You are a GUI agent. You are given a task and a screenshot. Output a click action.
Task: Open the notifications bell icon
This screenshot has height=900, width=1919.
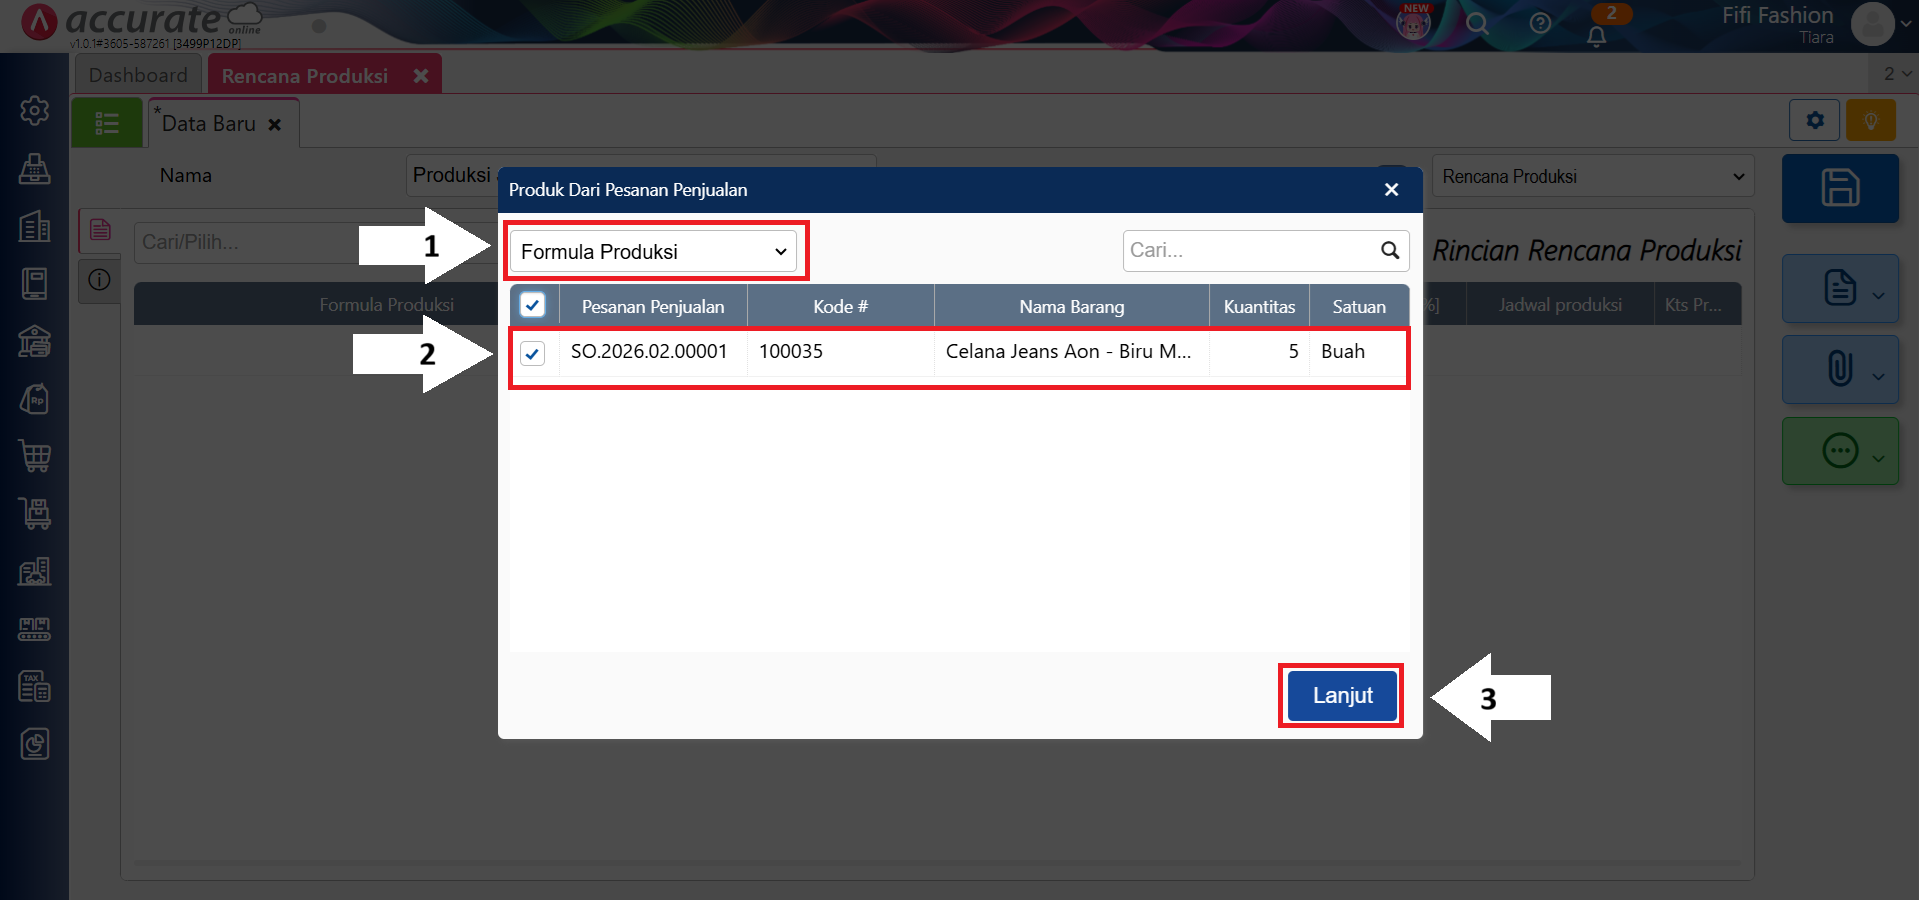[x=1597, y=36]
